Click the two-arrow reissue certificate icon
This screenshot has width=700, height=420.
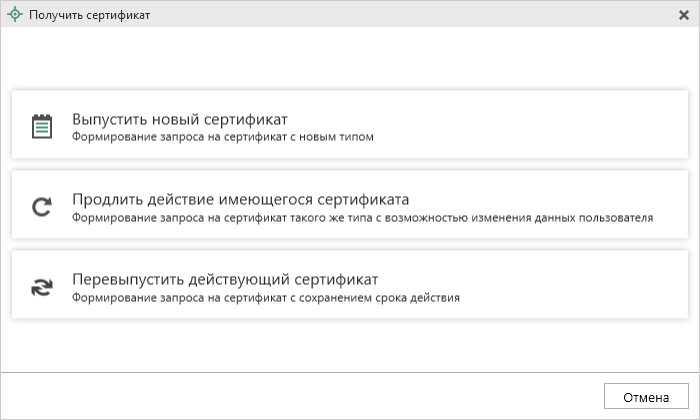click(41, 287)
